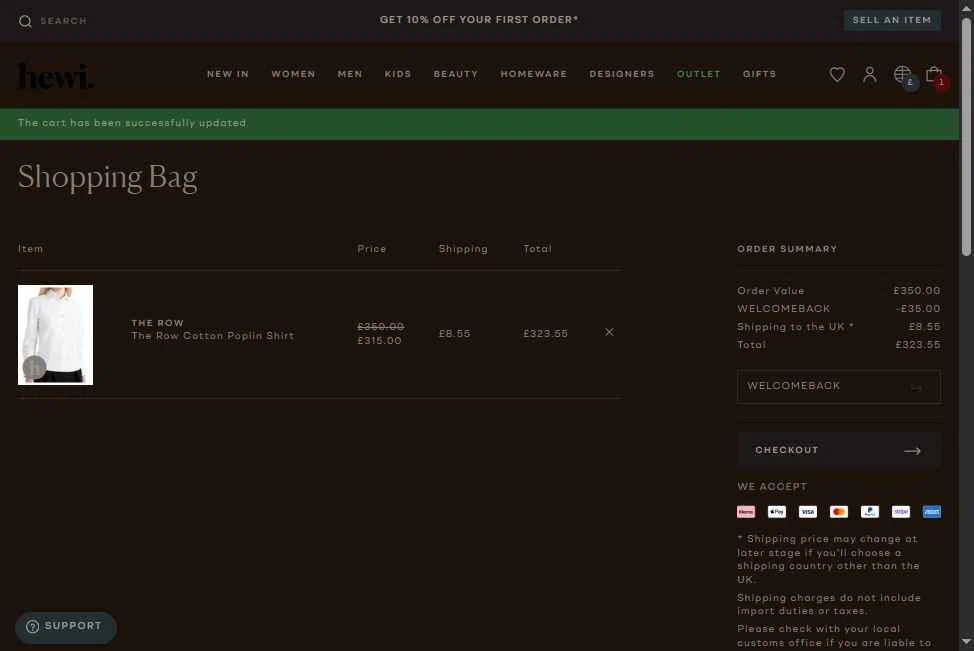Viewport: 974px width, 651px height.
Task: Open The Row Cotton Poplin Shirt link
Action: [212, 336]
